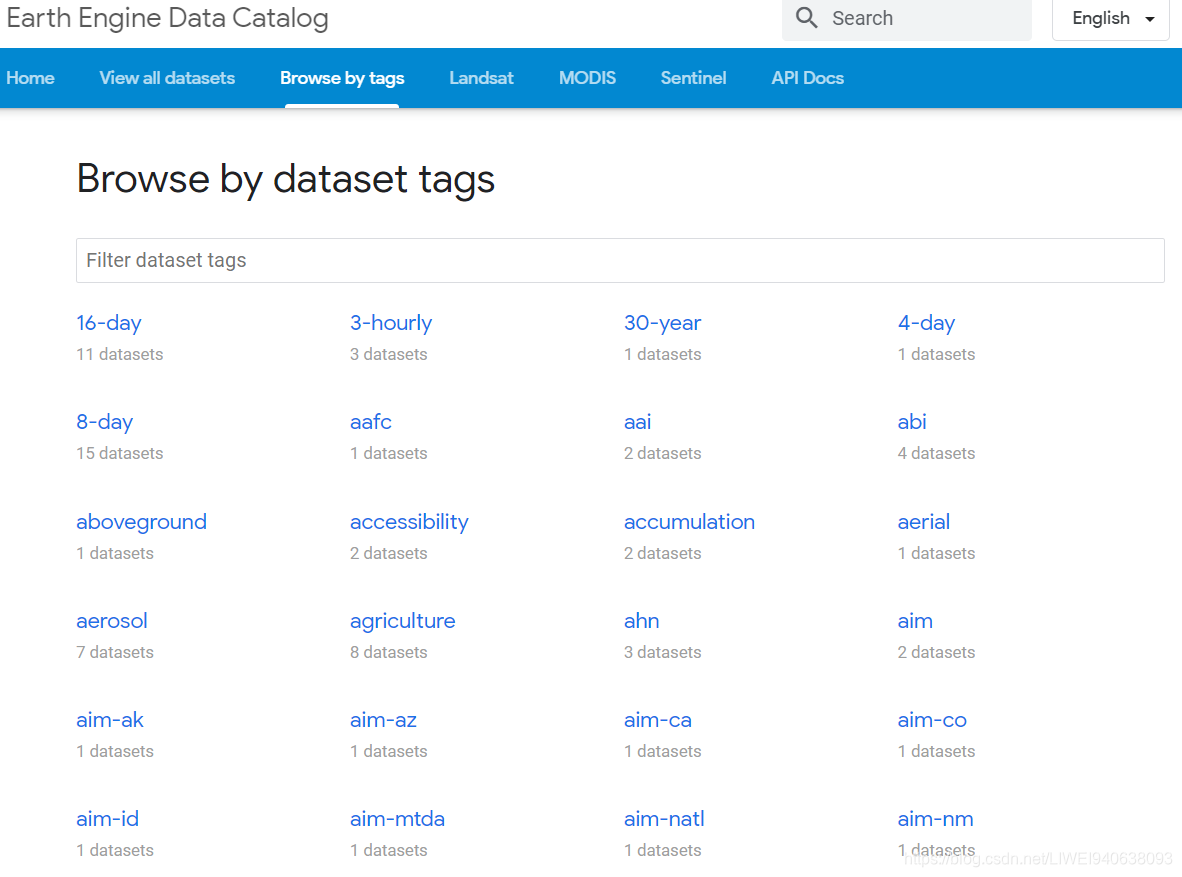Open the API Docs tab

tap(807, 78)
